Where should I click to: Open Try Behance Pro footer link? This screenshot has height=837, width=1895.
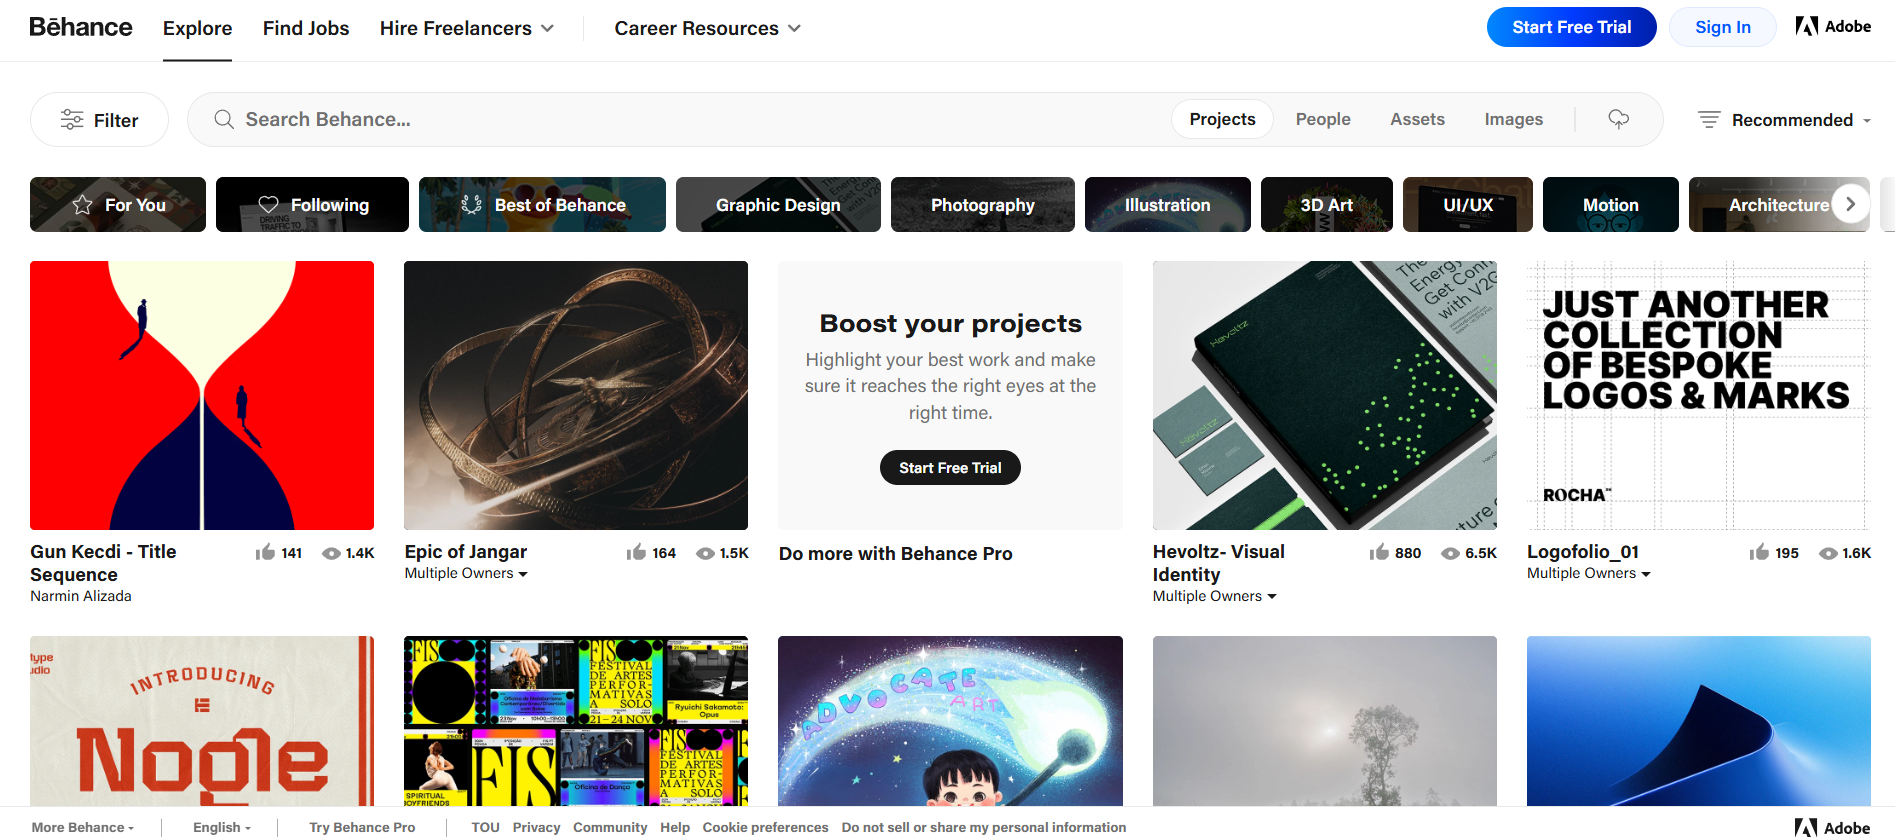(362, 827)
